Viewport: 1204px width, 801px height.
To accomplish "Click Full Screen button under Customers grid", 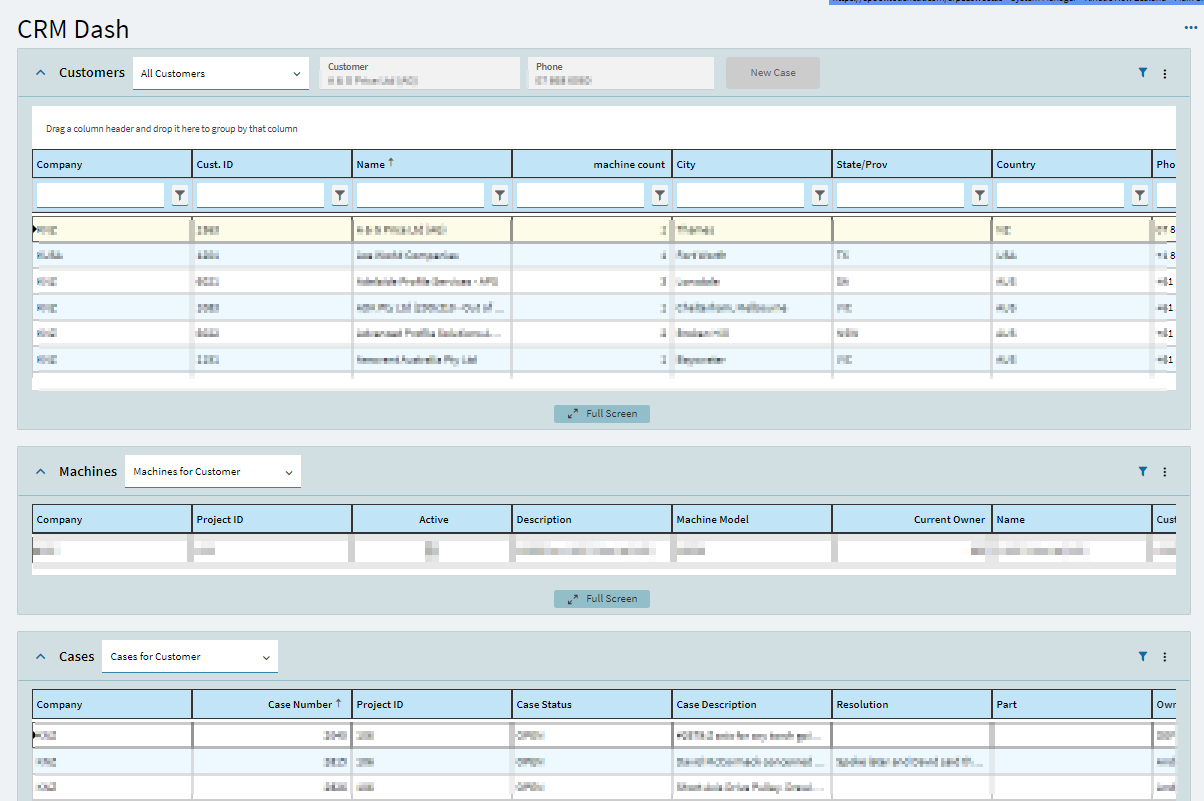I will 602,414.
